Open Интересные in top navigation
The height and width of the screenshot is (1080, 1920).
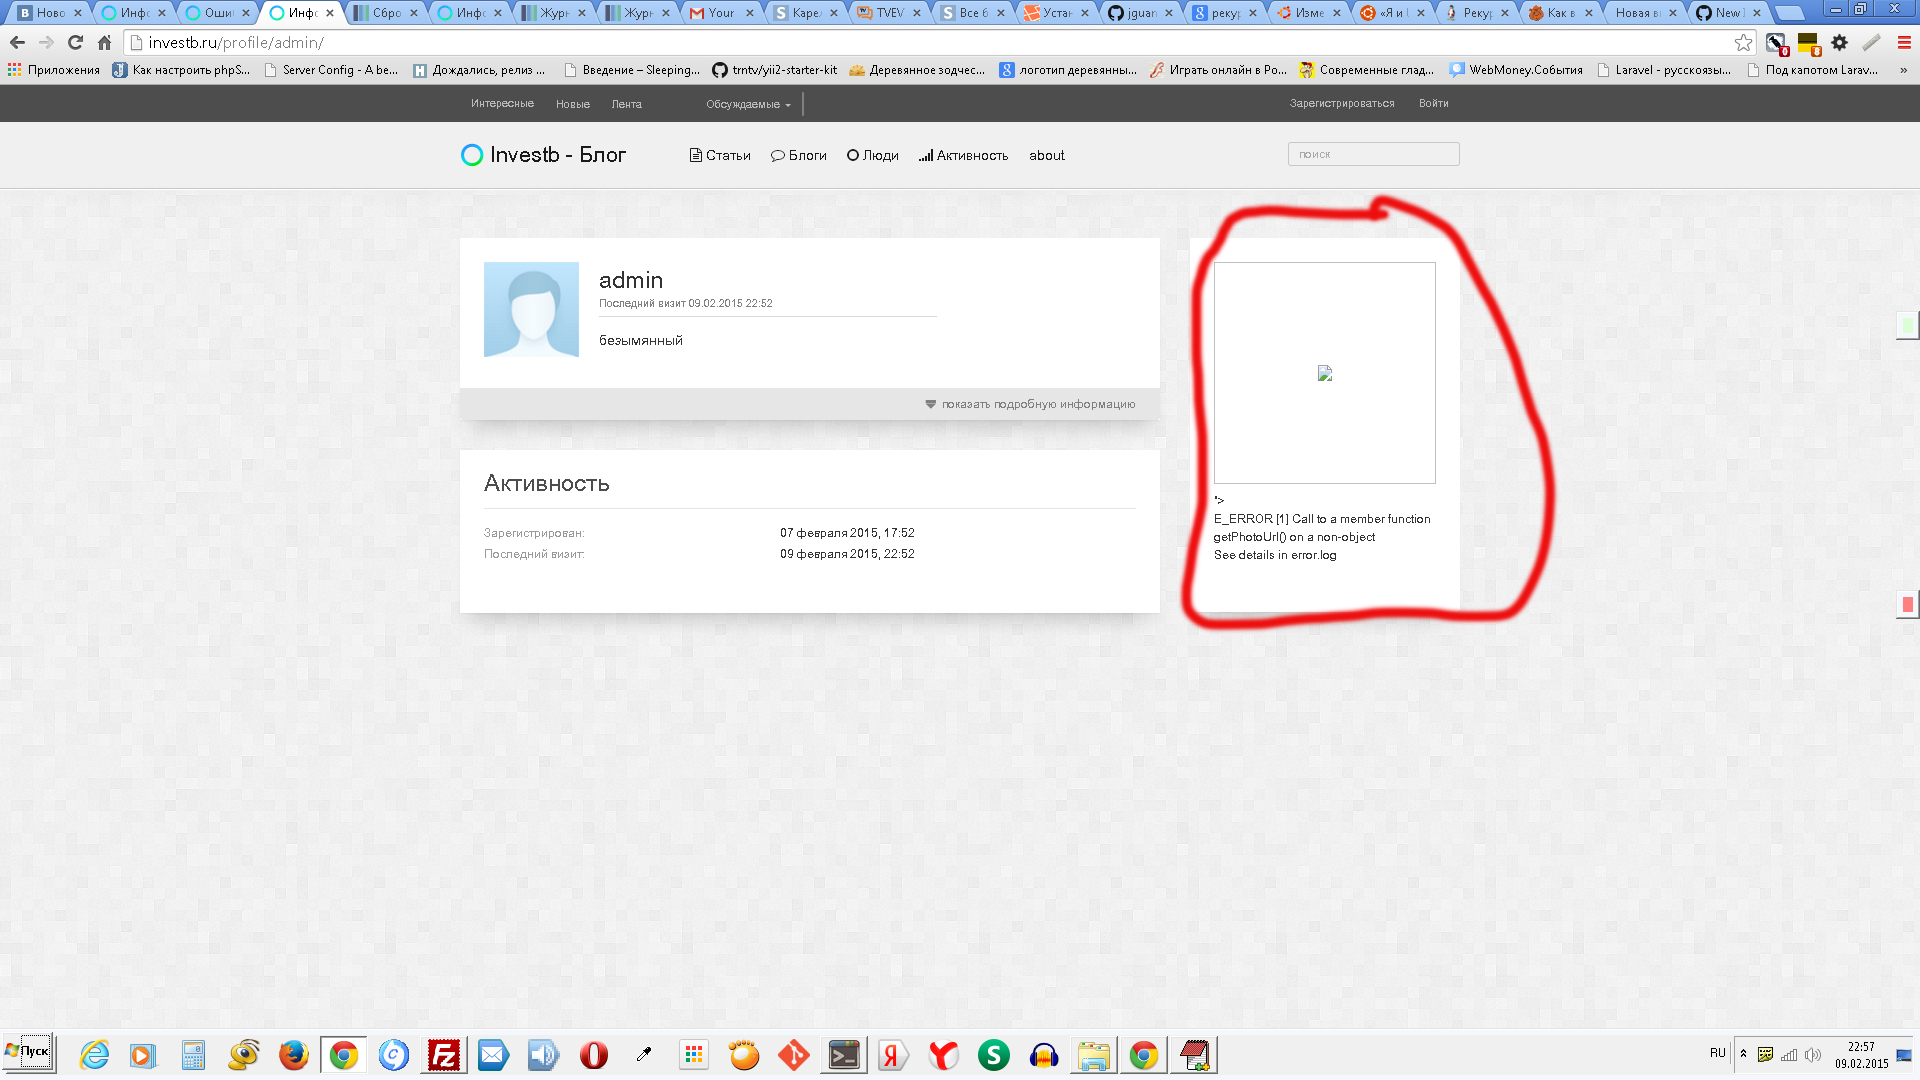[502, 104]
